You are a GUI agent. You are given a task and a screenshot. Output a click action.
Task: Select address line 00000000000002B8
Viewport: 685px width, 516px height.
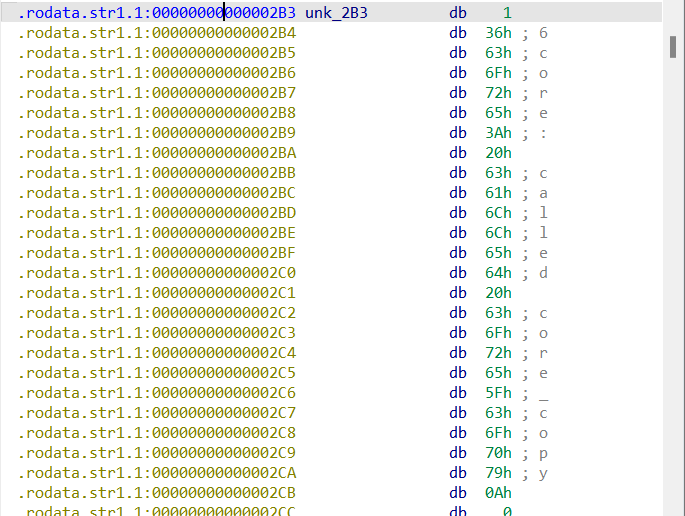pos(157,113)
